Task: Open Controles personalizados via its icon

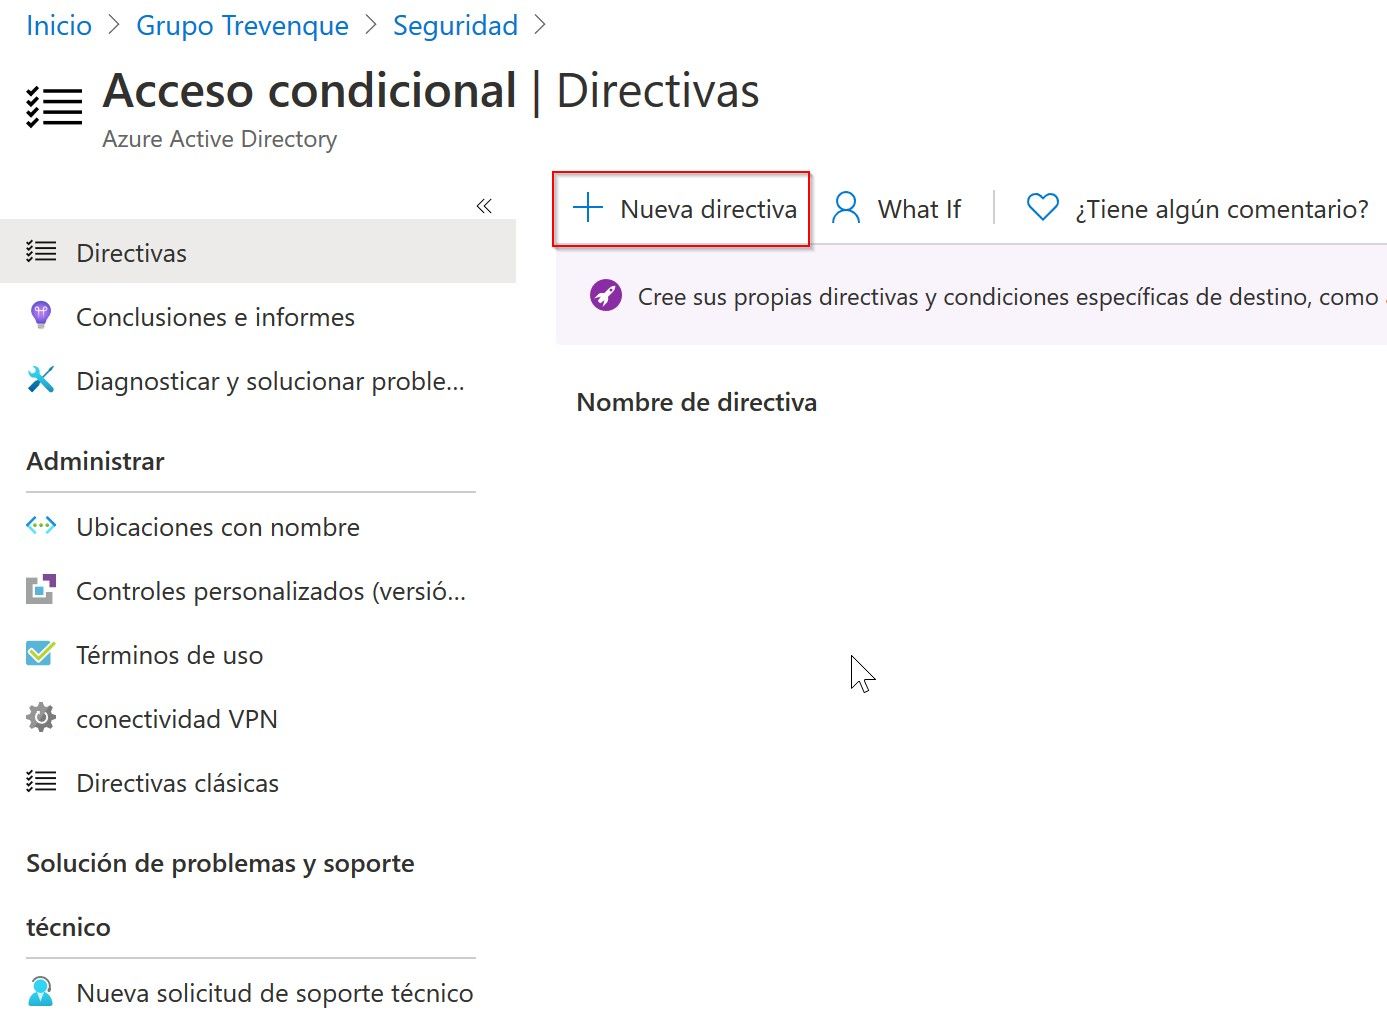Action: (41, 589)
